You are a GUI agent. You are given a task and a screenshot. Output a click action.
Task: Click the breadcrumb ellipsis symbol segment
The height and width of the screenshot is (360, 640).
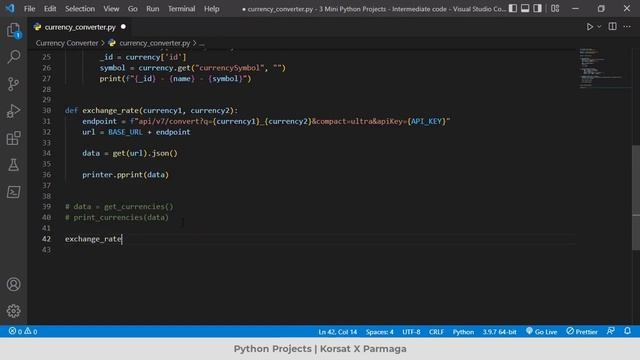[202, 43]
